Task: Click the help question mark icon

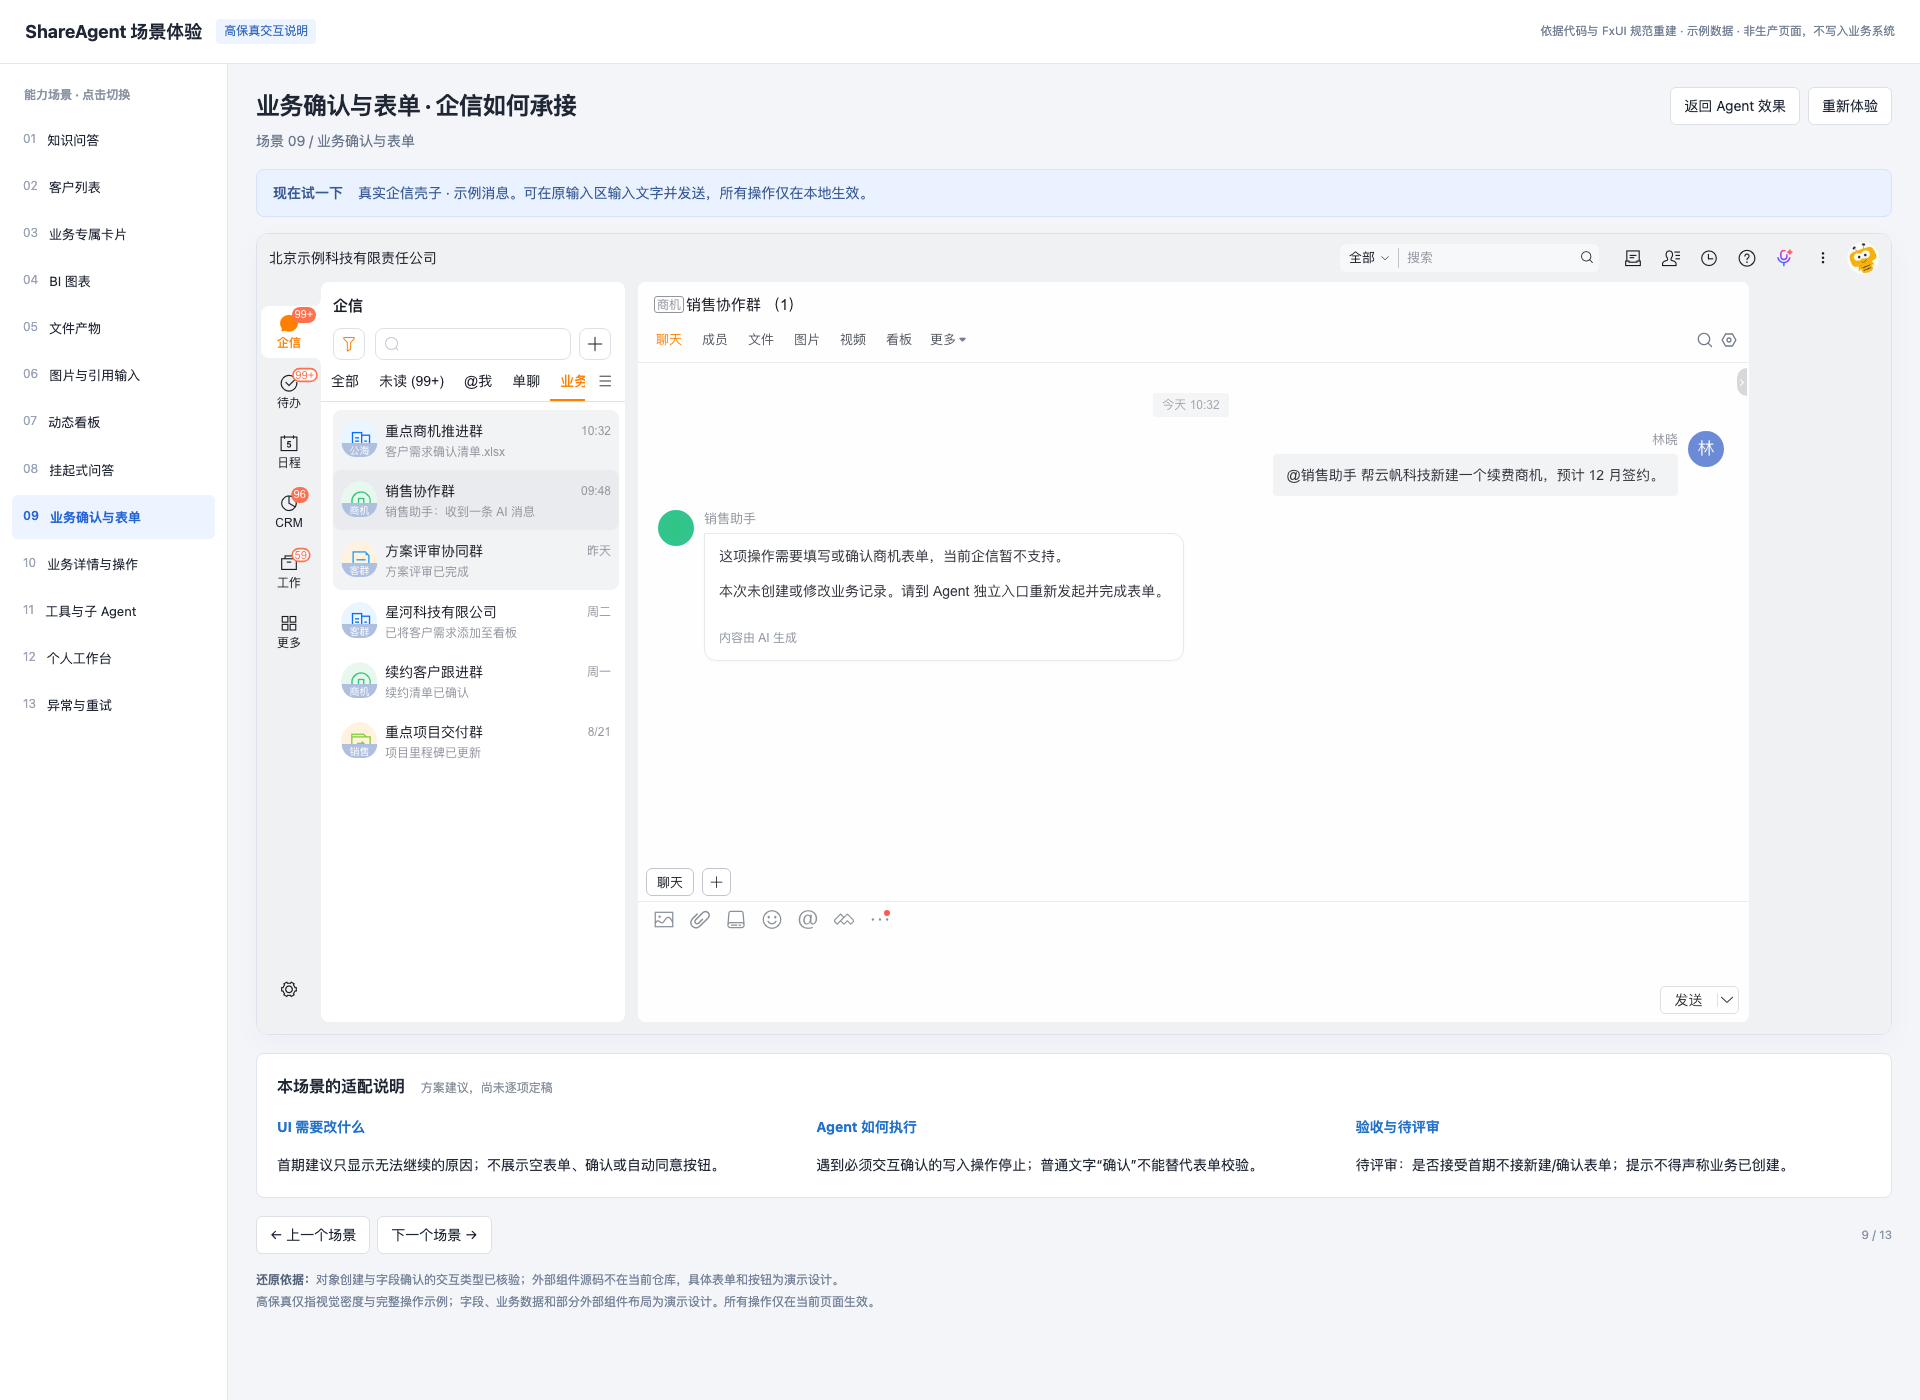Action: [1747, 258]
